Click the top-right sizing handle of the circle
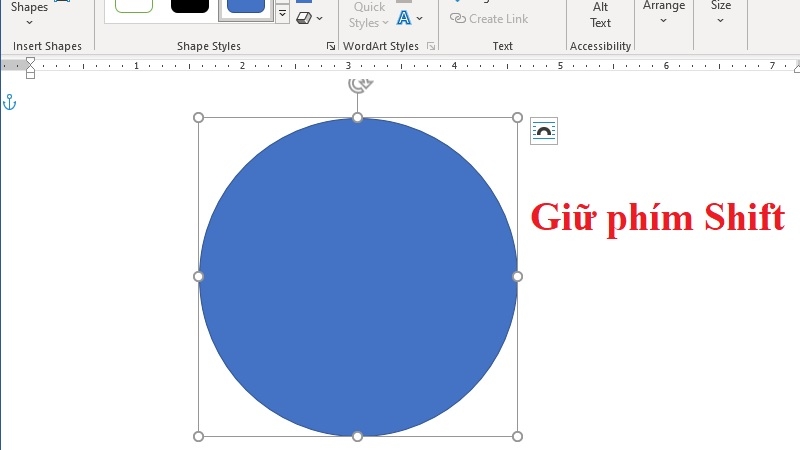This screenshot has height=450, width=800. coord(517,118)
